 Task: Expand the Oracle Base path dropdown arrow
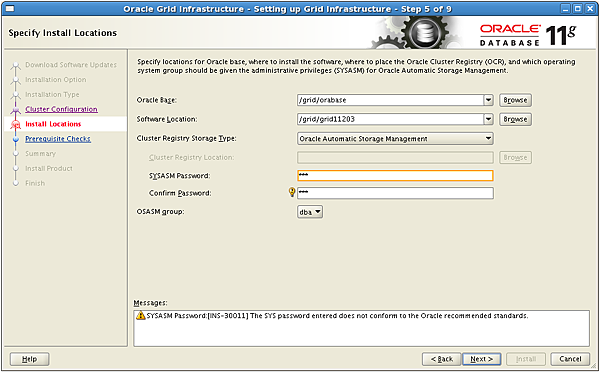coord(488,100)
